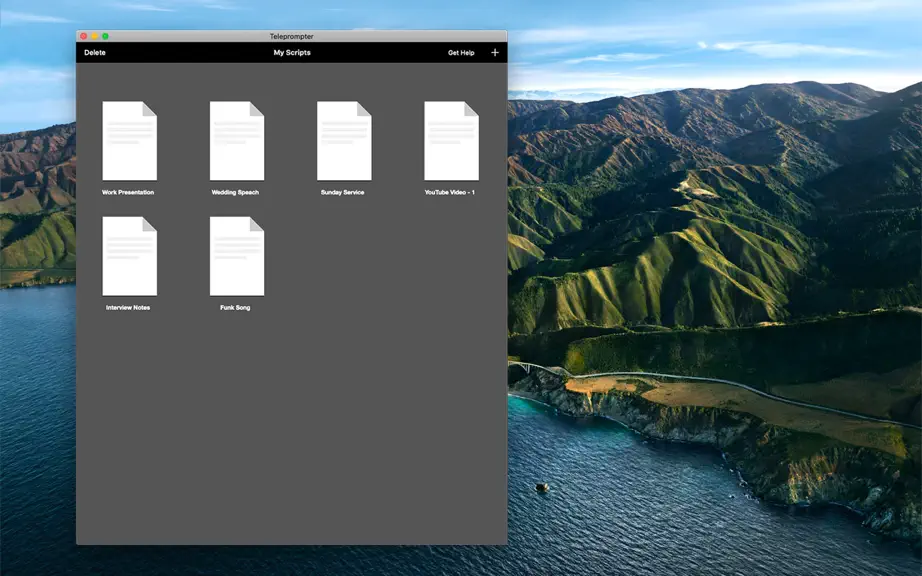Select the YouTube Video - 1 name label

coord(450,192)
